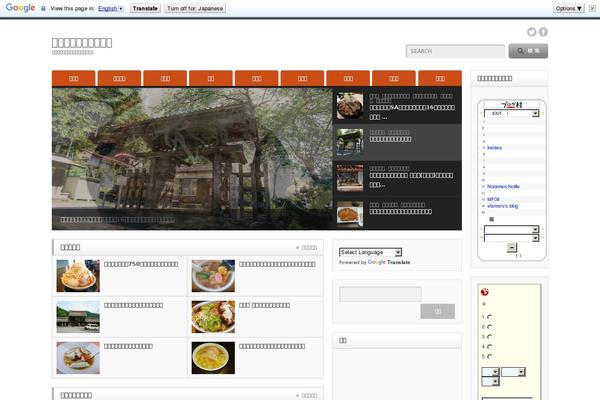Open the Noramen blog link
Screen dimensions: 600x400
tap(503, 186)
